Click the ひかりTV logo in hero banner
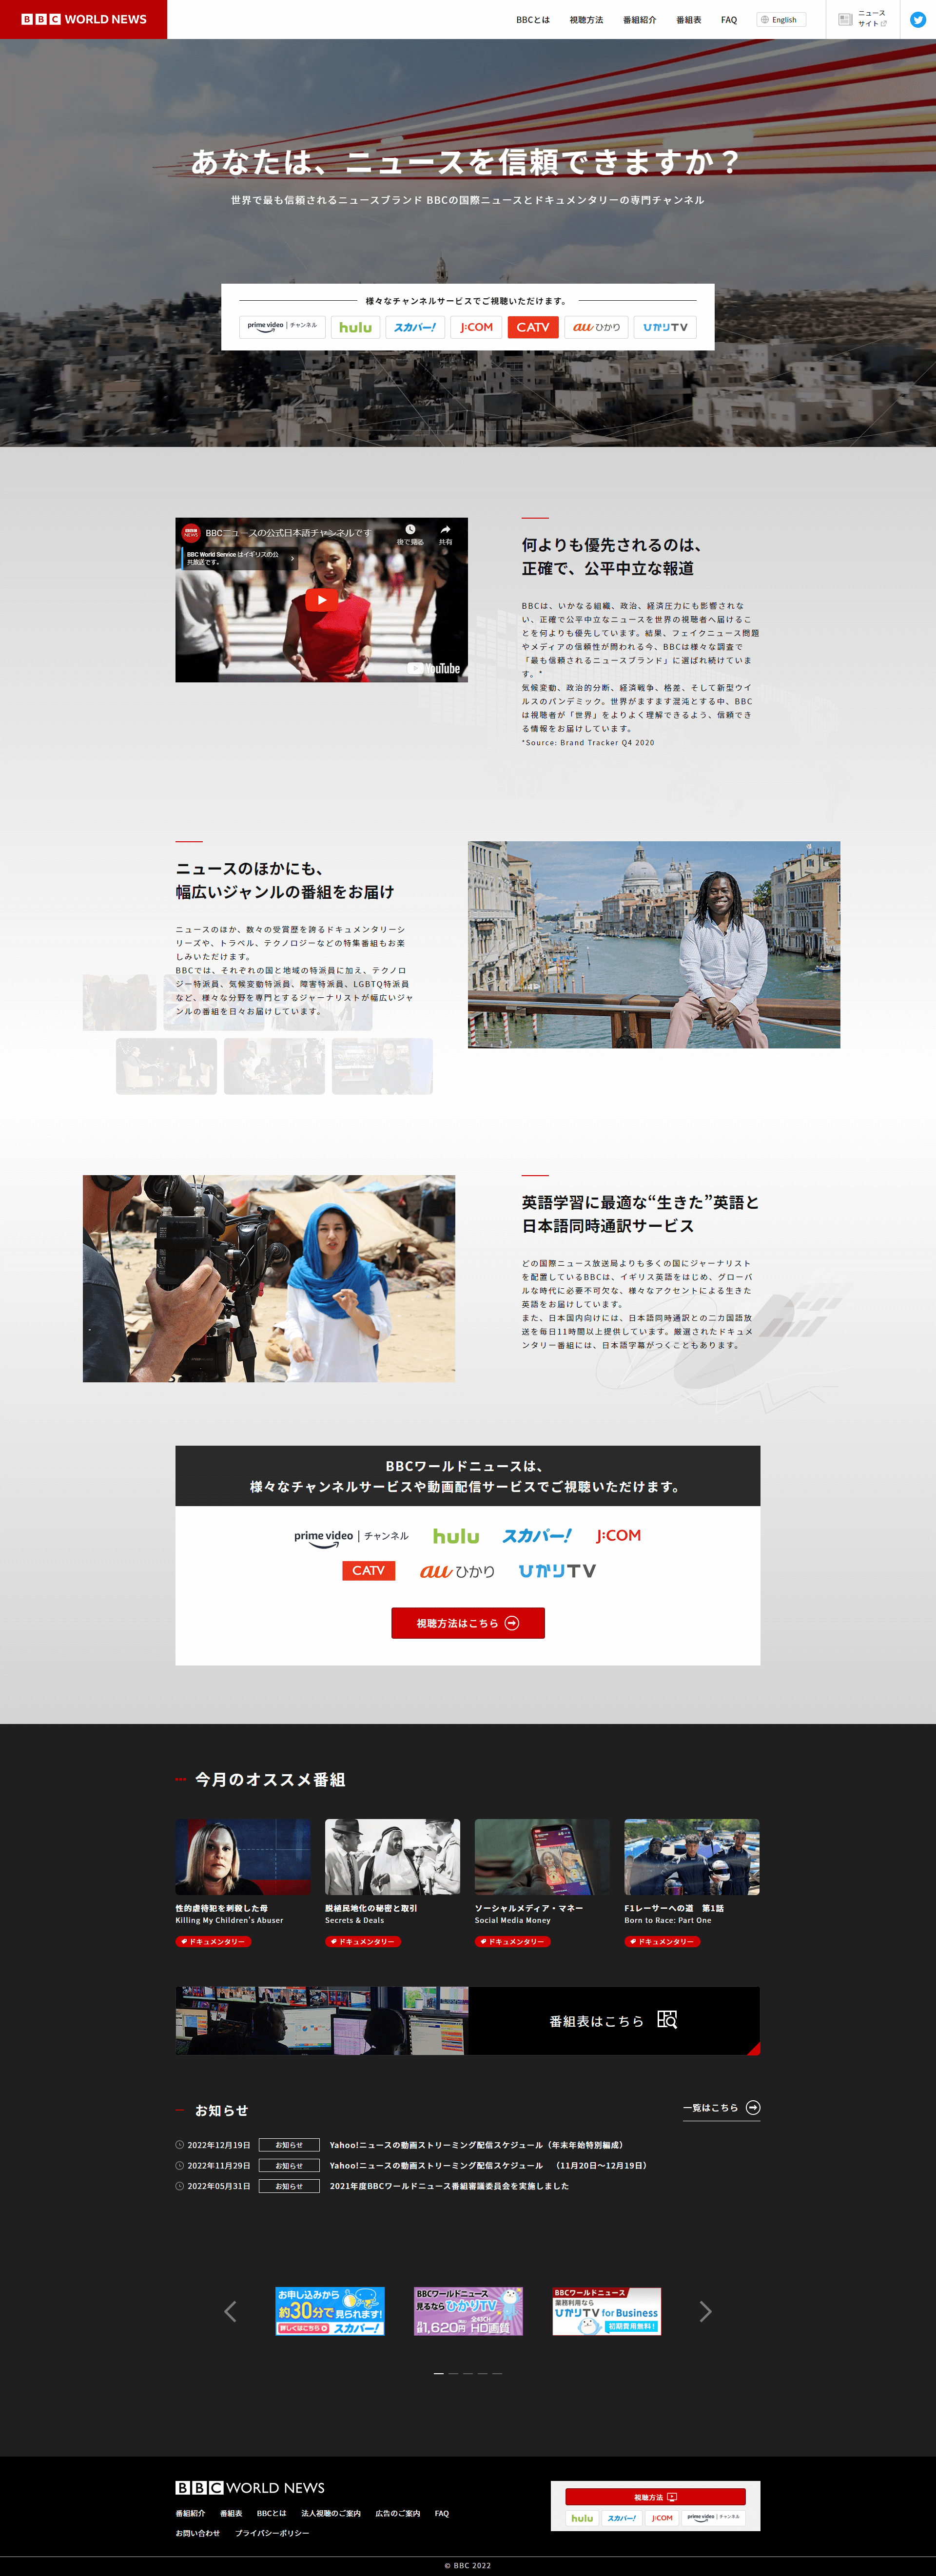Image resolution: width=936 pixels, height=2576 pixels. click(665, 327)
